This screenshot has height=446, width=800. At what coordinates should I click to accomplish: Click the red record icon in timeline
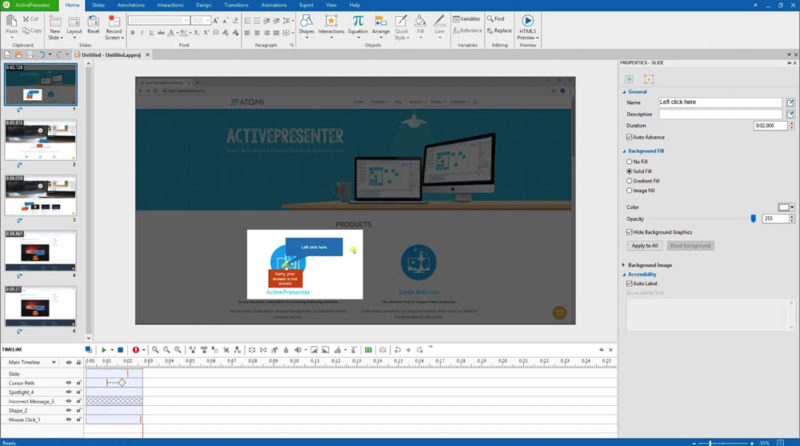tap(136, 350)
